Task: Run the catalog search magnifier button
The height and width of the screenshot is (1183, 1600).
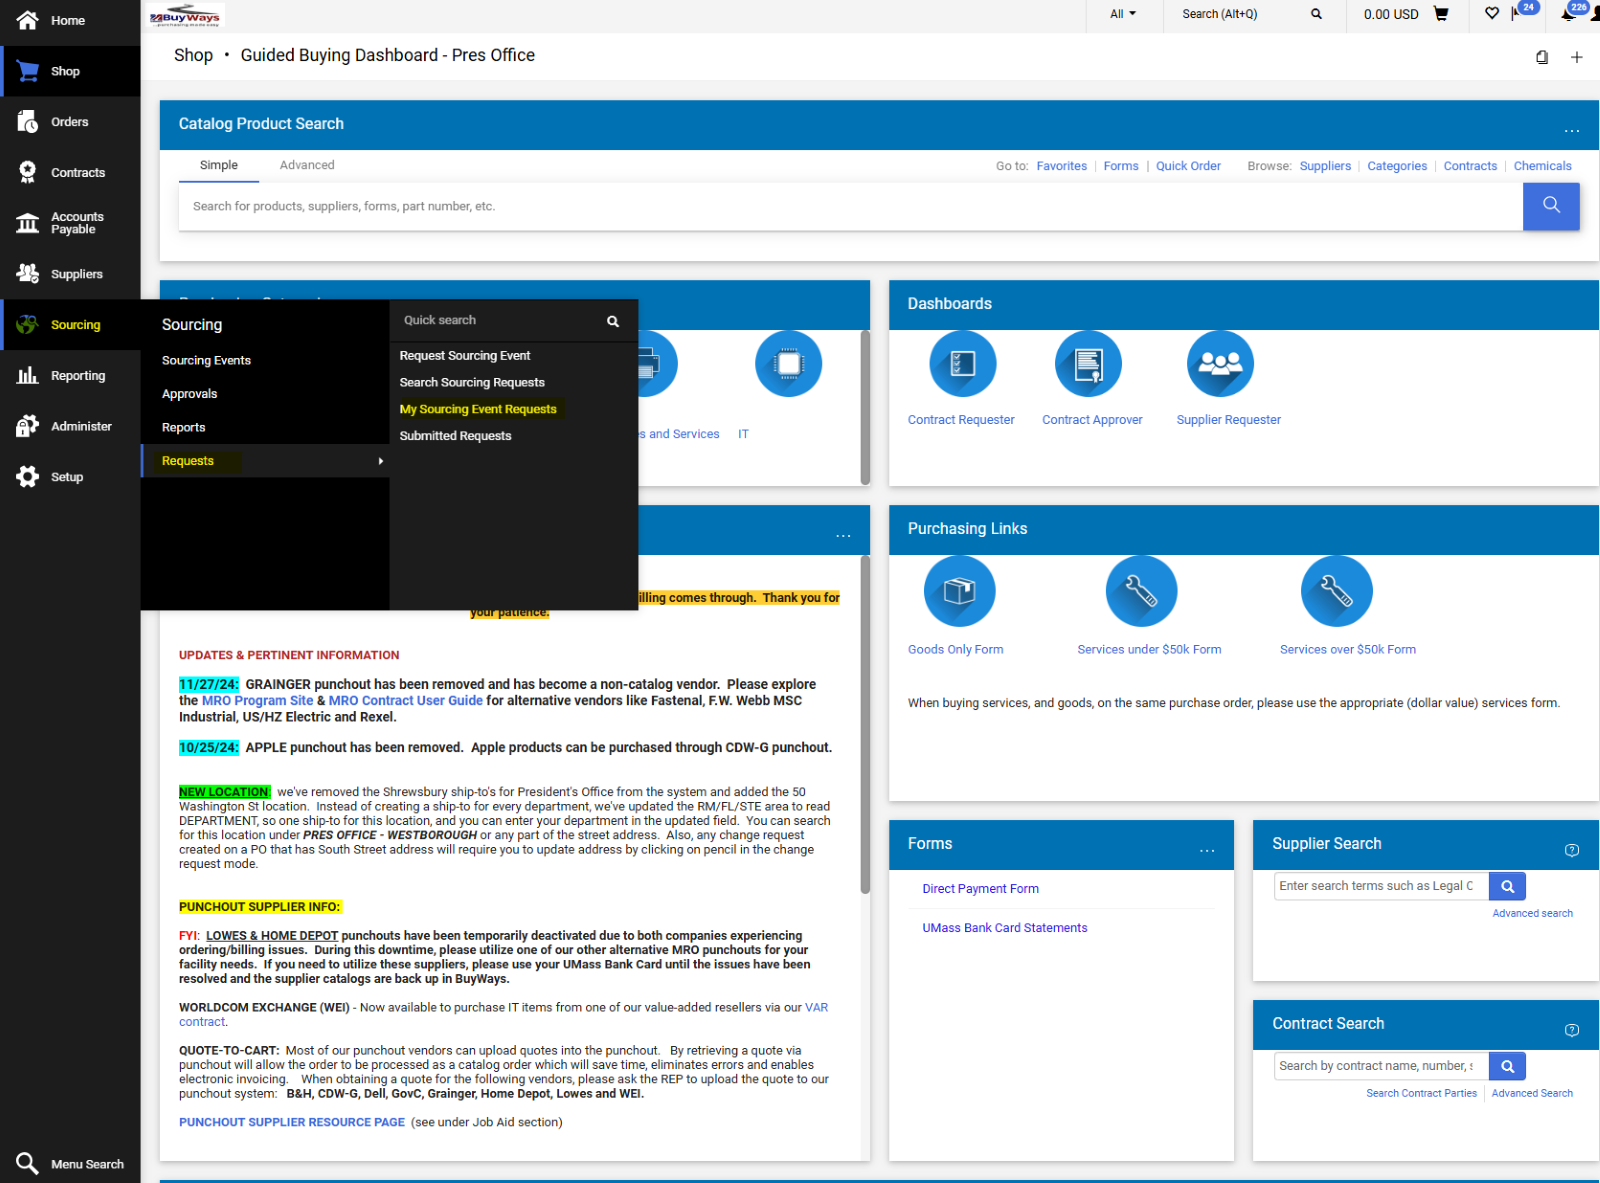Action: [x=1551, y=206]
